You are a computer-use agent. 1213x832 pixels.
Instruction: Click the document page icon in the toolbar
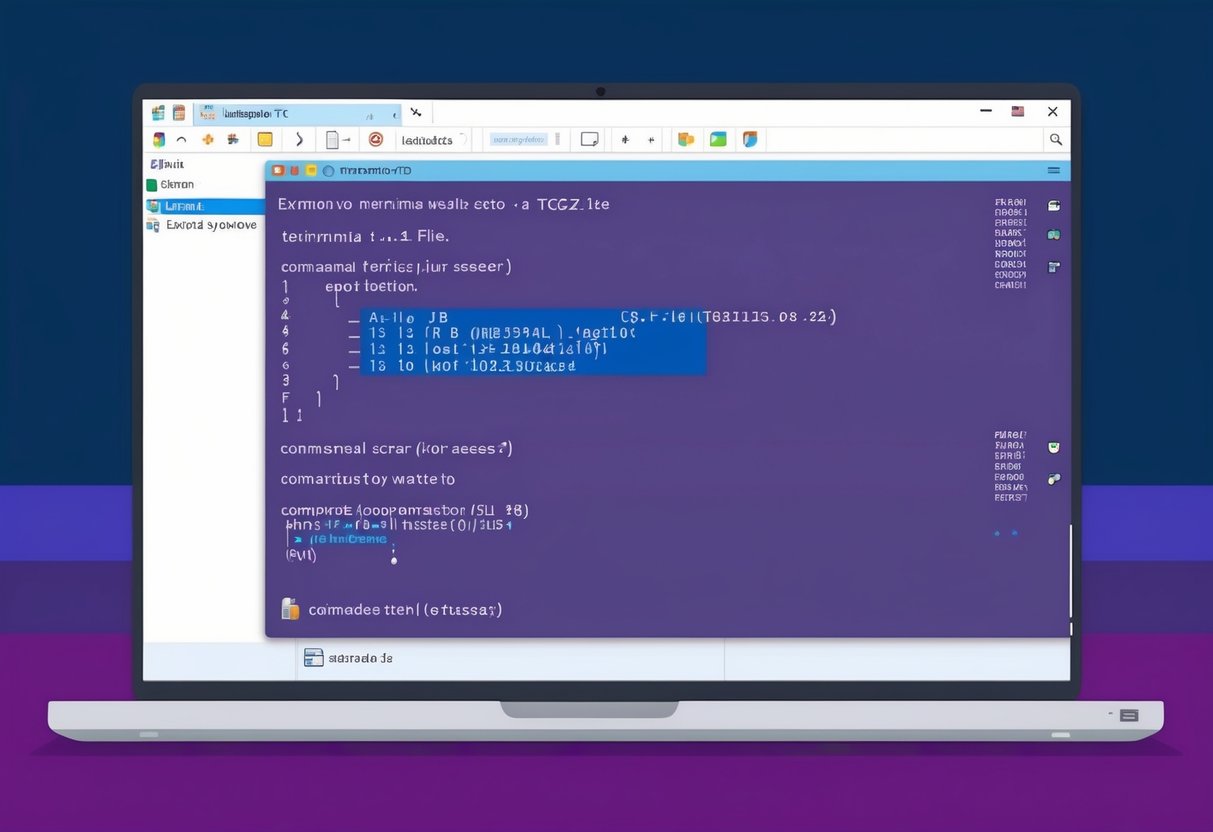coord(334,139)
